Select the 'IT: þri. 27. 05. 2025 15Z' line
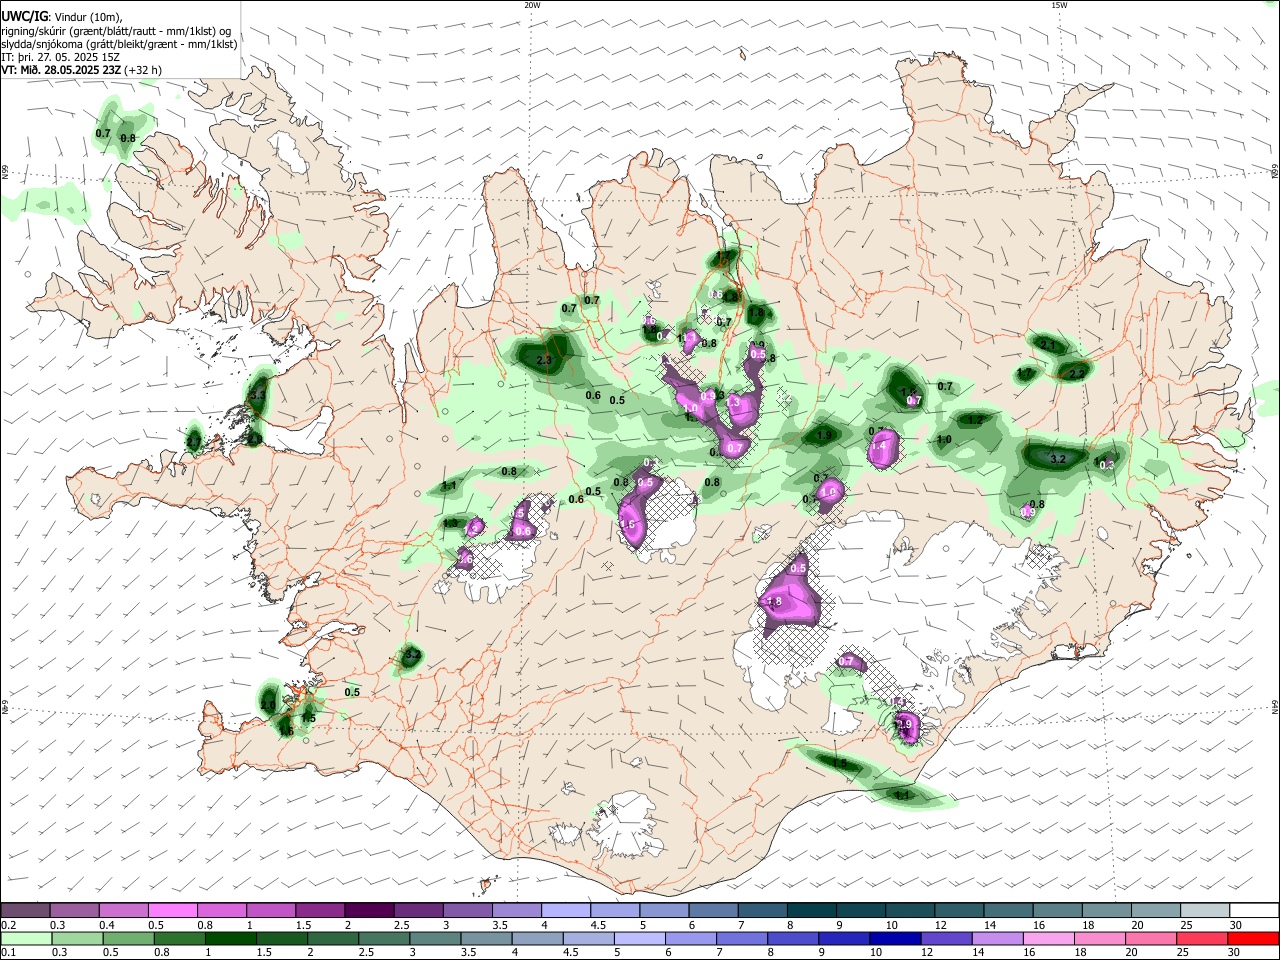The height and width of the screenshot is (960, 1280). click(x=59, y=57)
